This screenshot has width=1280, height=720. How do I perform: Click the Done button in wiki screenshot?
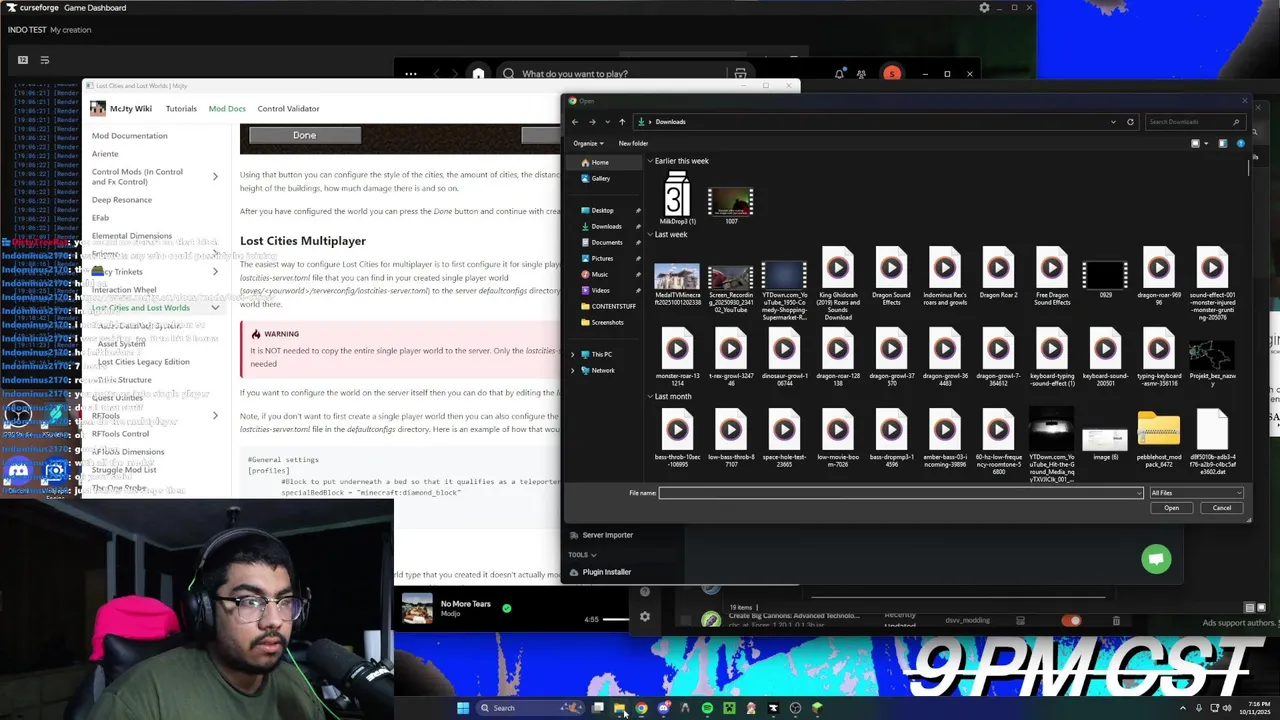304,135
